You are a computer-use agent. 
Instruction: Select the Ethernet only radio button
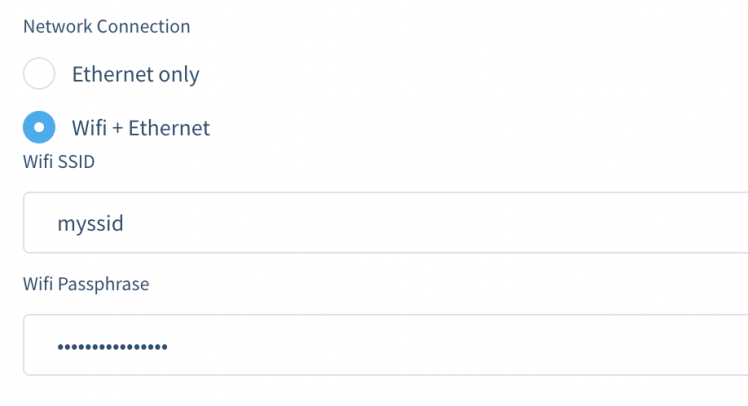(x=39, y=75)
